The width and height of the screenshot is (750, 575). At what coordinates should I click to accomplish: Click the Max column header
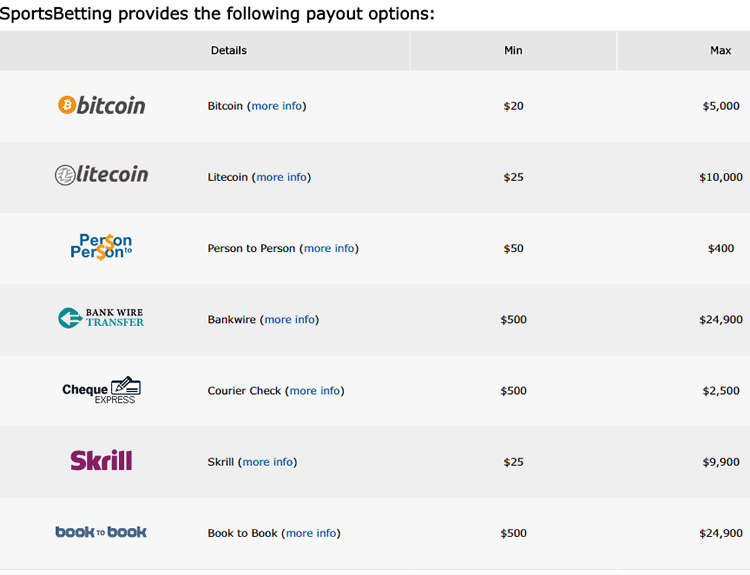pos(721,50)
